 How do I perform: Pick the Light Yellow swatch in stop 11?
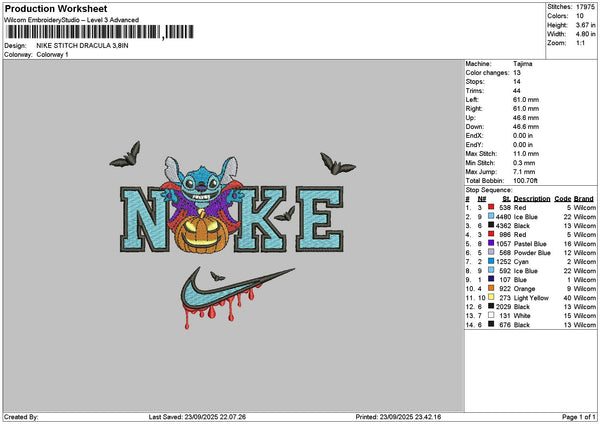tap(491, 297)
